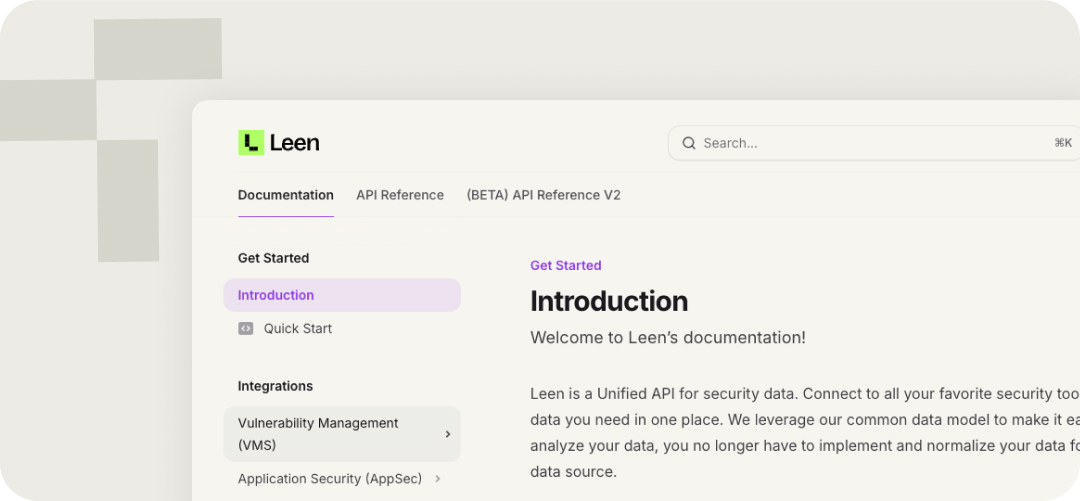Click the purple Get Started breadcrumb label
This screenshot has width=1080, height=501.
565,265
